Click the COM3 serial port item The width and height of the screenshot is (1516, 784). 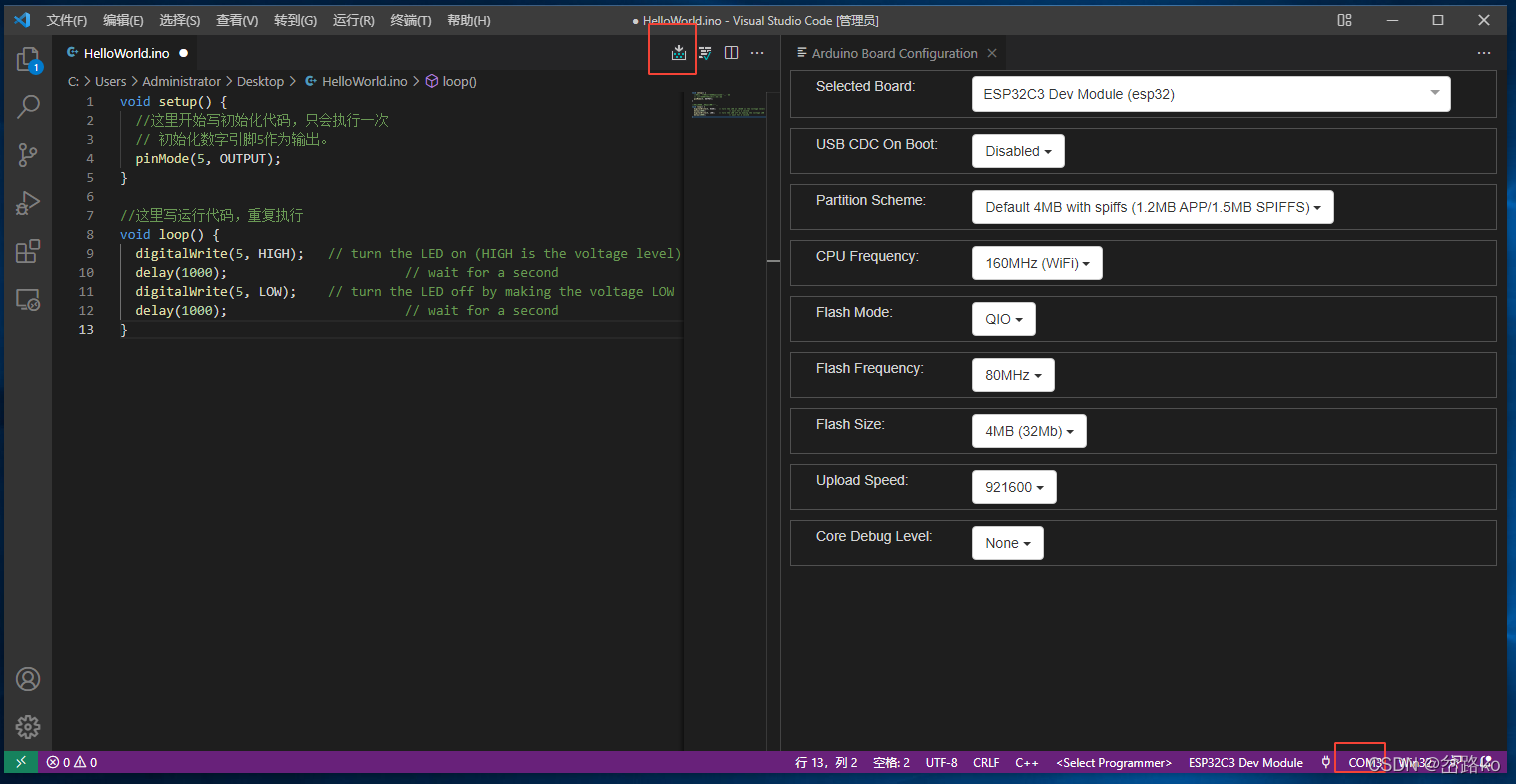pyautogui.click(x=1365, y=762)
